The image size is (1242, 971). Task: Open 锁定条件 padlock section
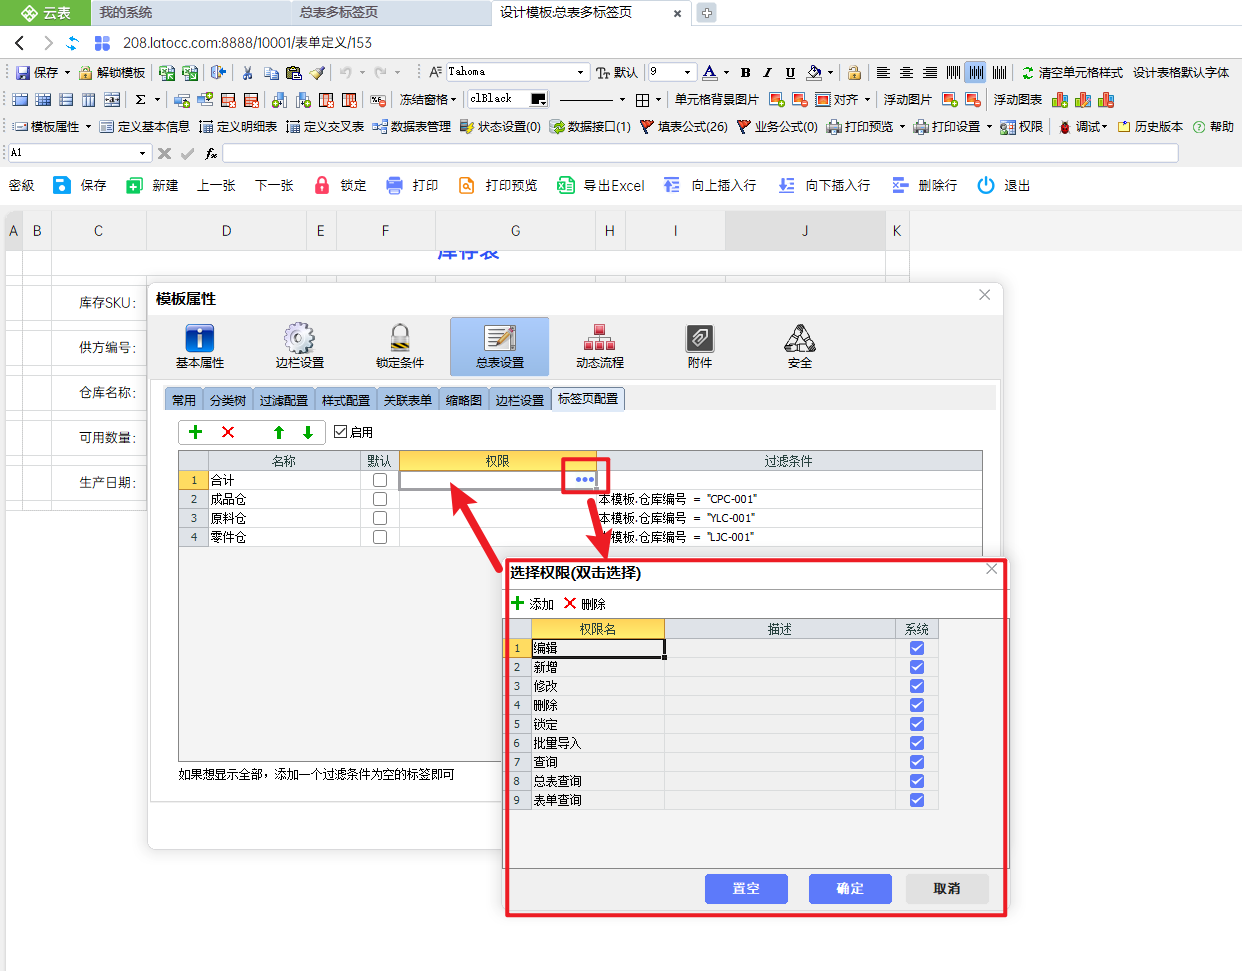(x=400, y=346)
